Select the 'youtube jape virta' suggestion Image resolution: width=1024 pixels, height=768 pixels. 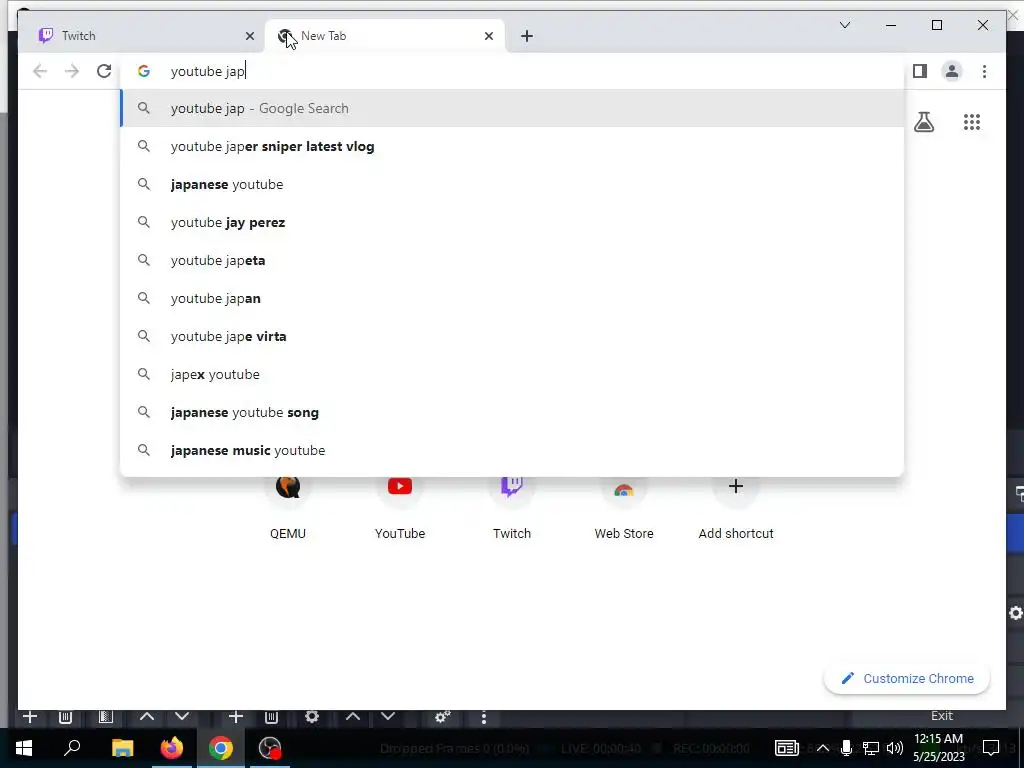(x=512, y=336)
